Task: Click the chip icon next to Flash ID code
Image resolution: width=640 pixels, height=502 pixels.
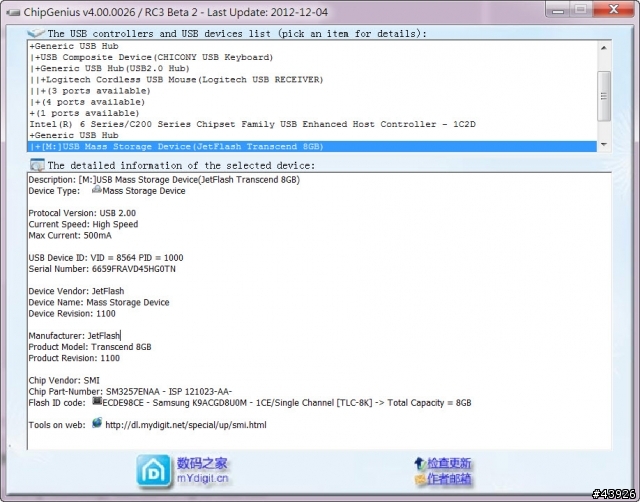Action: point(97,401)
